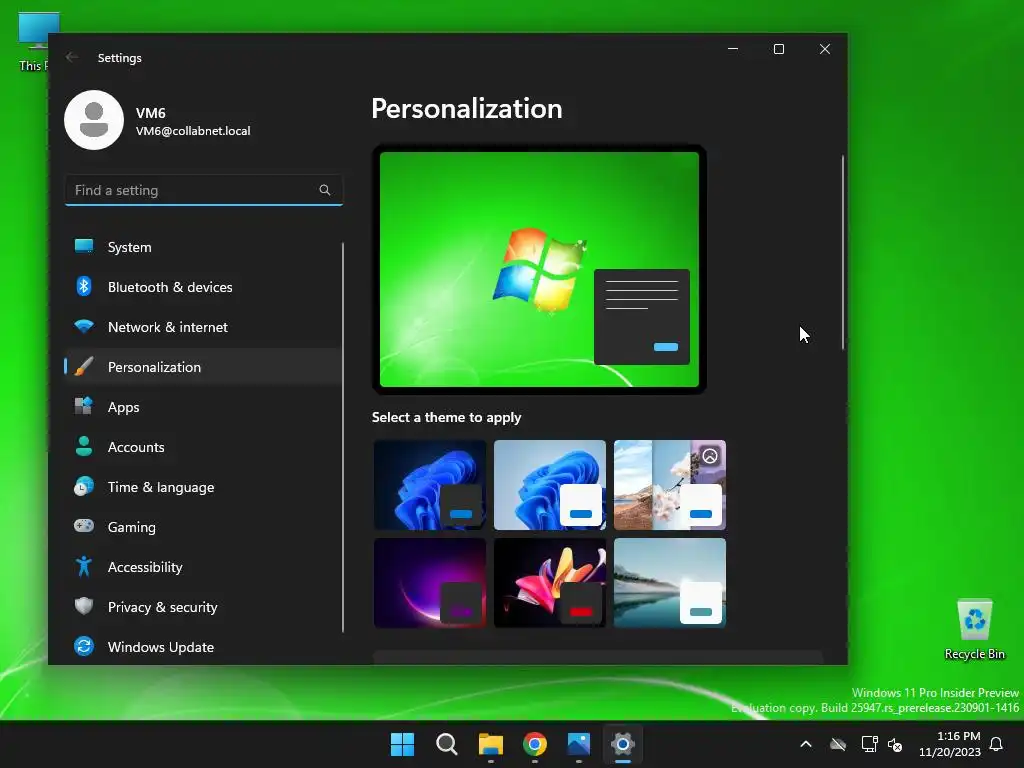This screenshot has width=1024, height=768.
Task: Click the Accessibility figure icon
Action: pos(84,566)
